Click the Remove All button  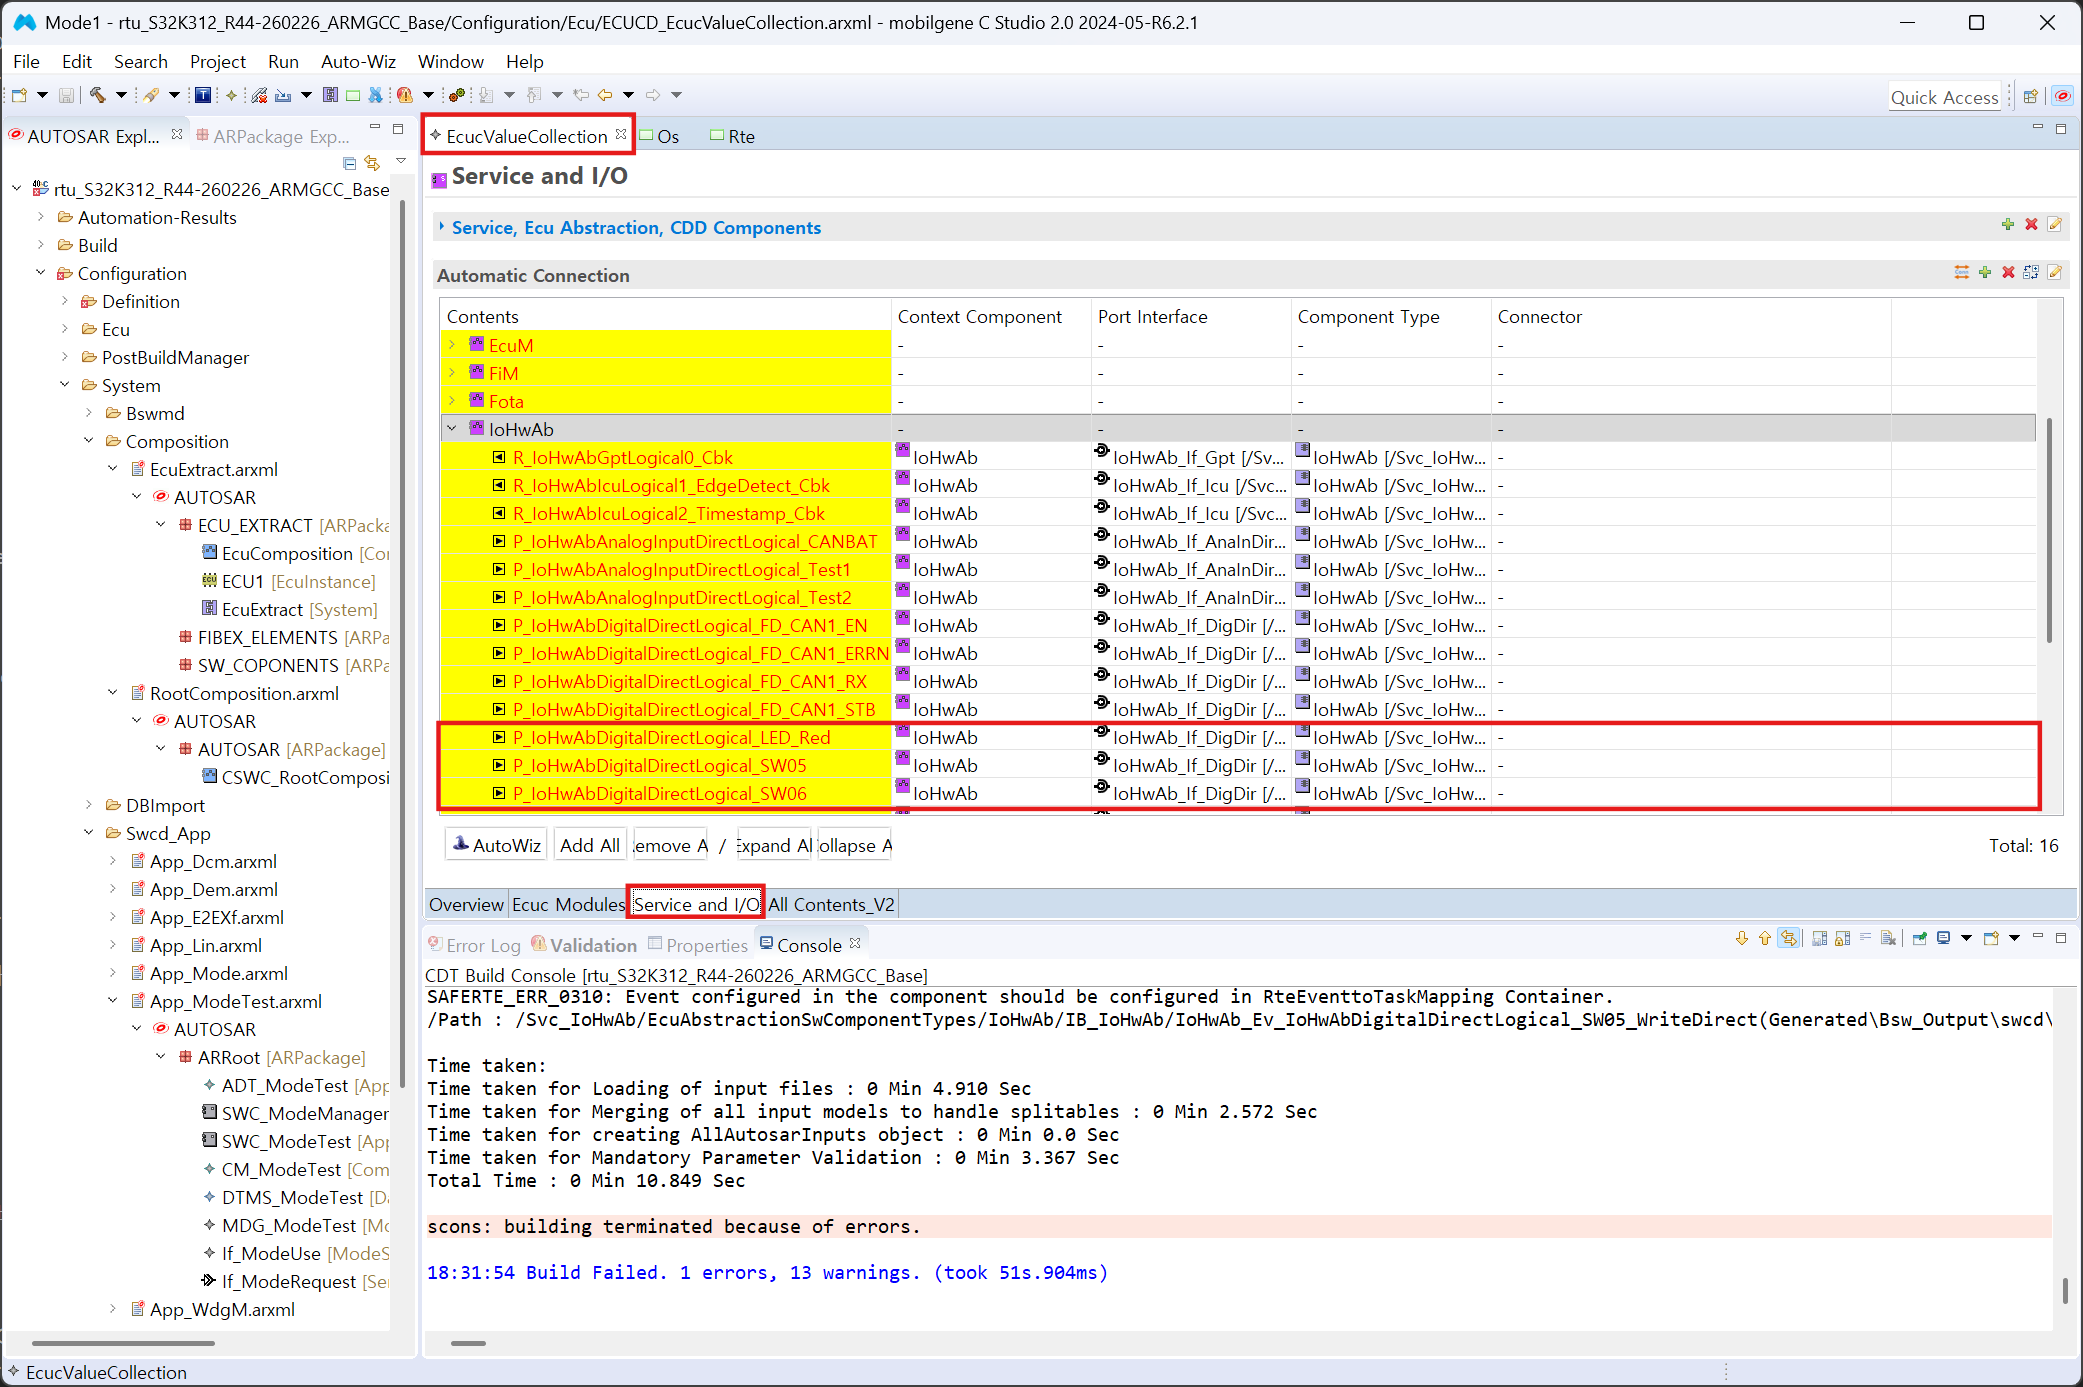click(x=670, y=845)
